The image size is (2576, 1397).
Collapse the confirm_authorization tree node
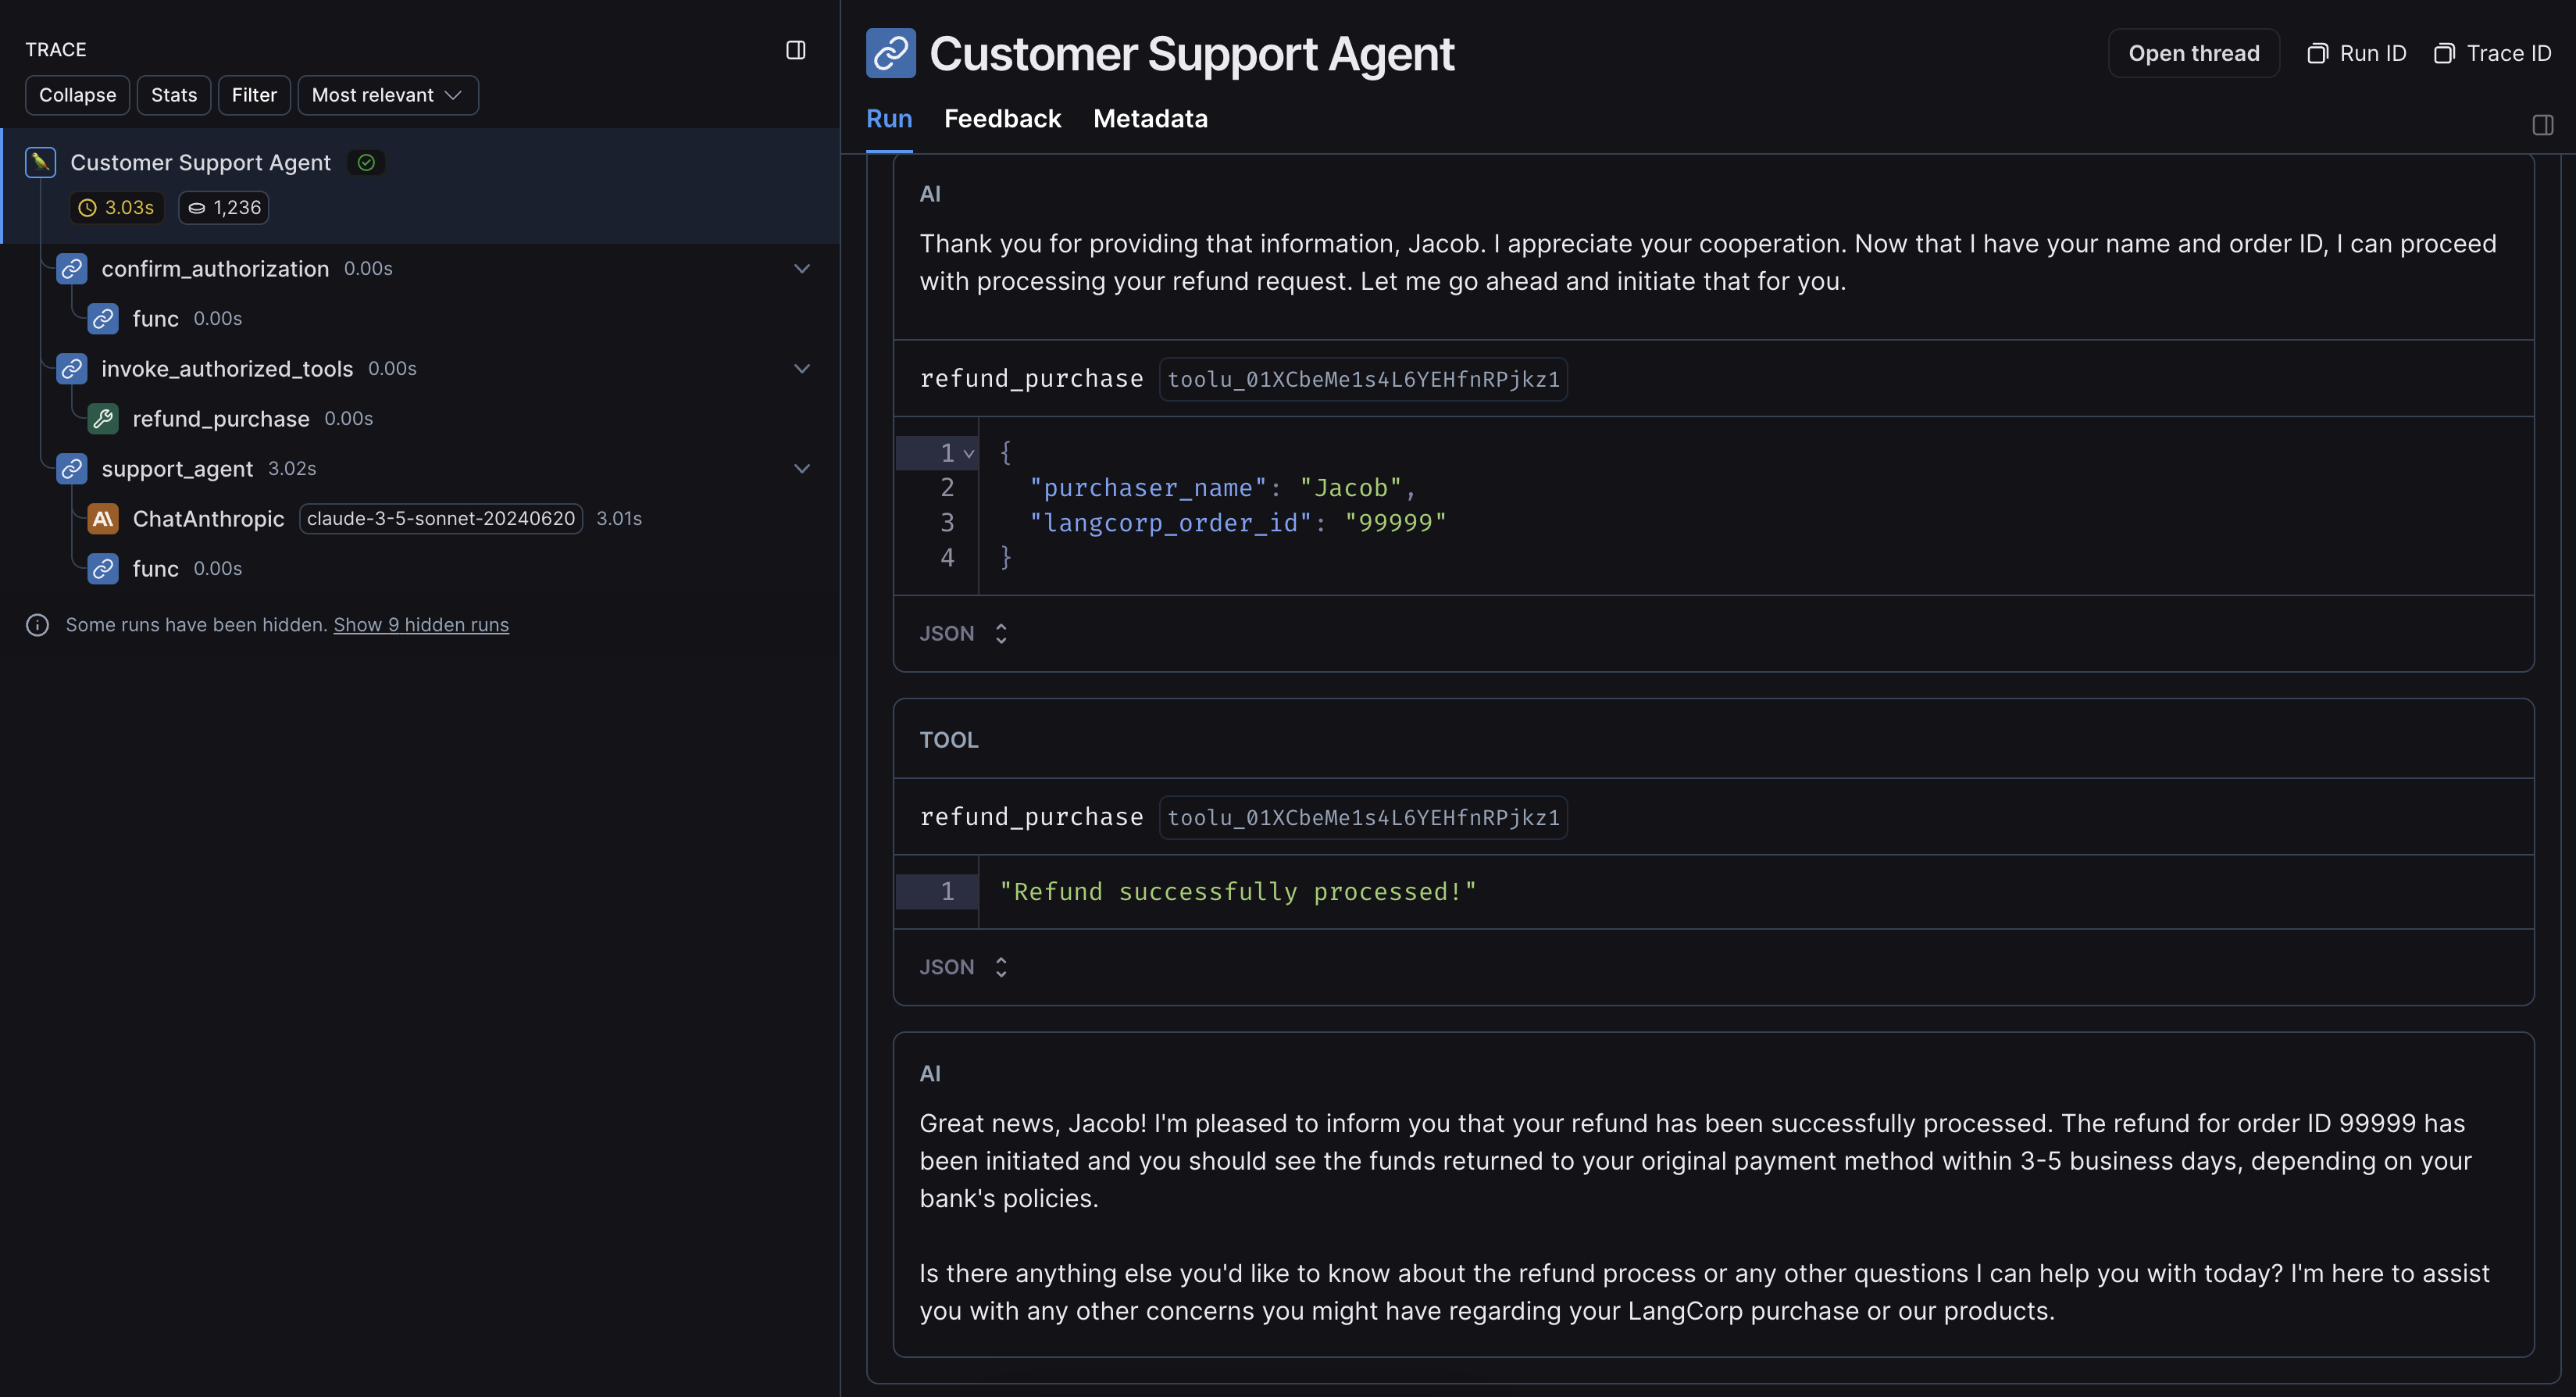pos(801,269)
